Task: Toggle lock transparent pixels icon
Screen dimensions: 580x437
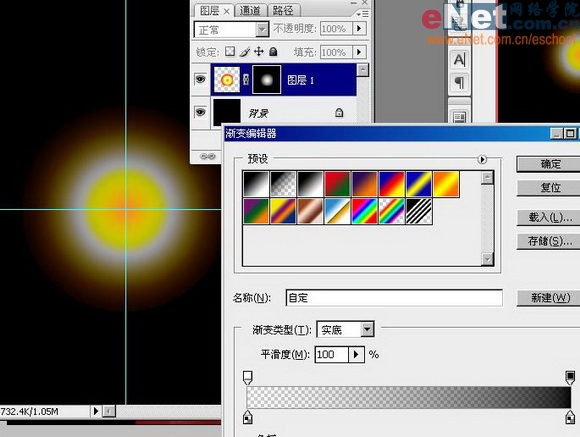Action: (x=230, y=51)
